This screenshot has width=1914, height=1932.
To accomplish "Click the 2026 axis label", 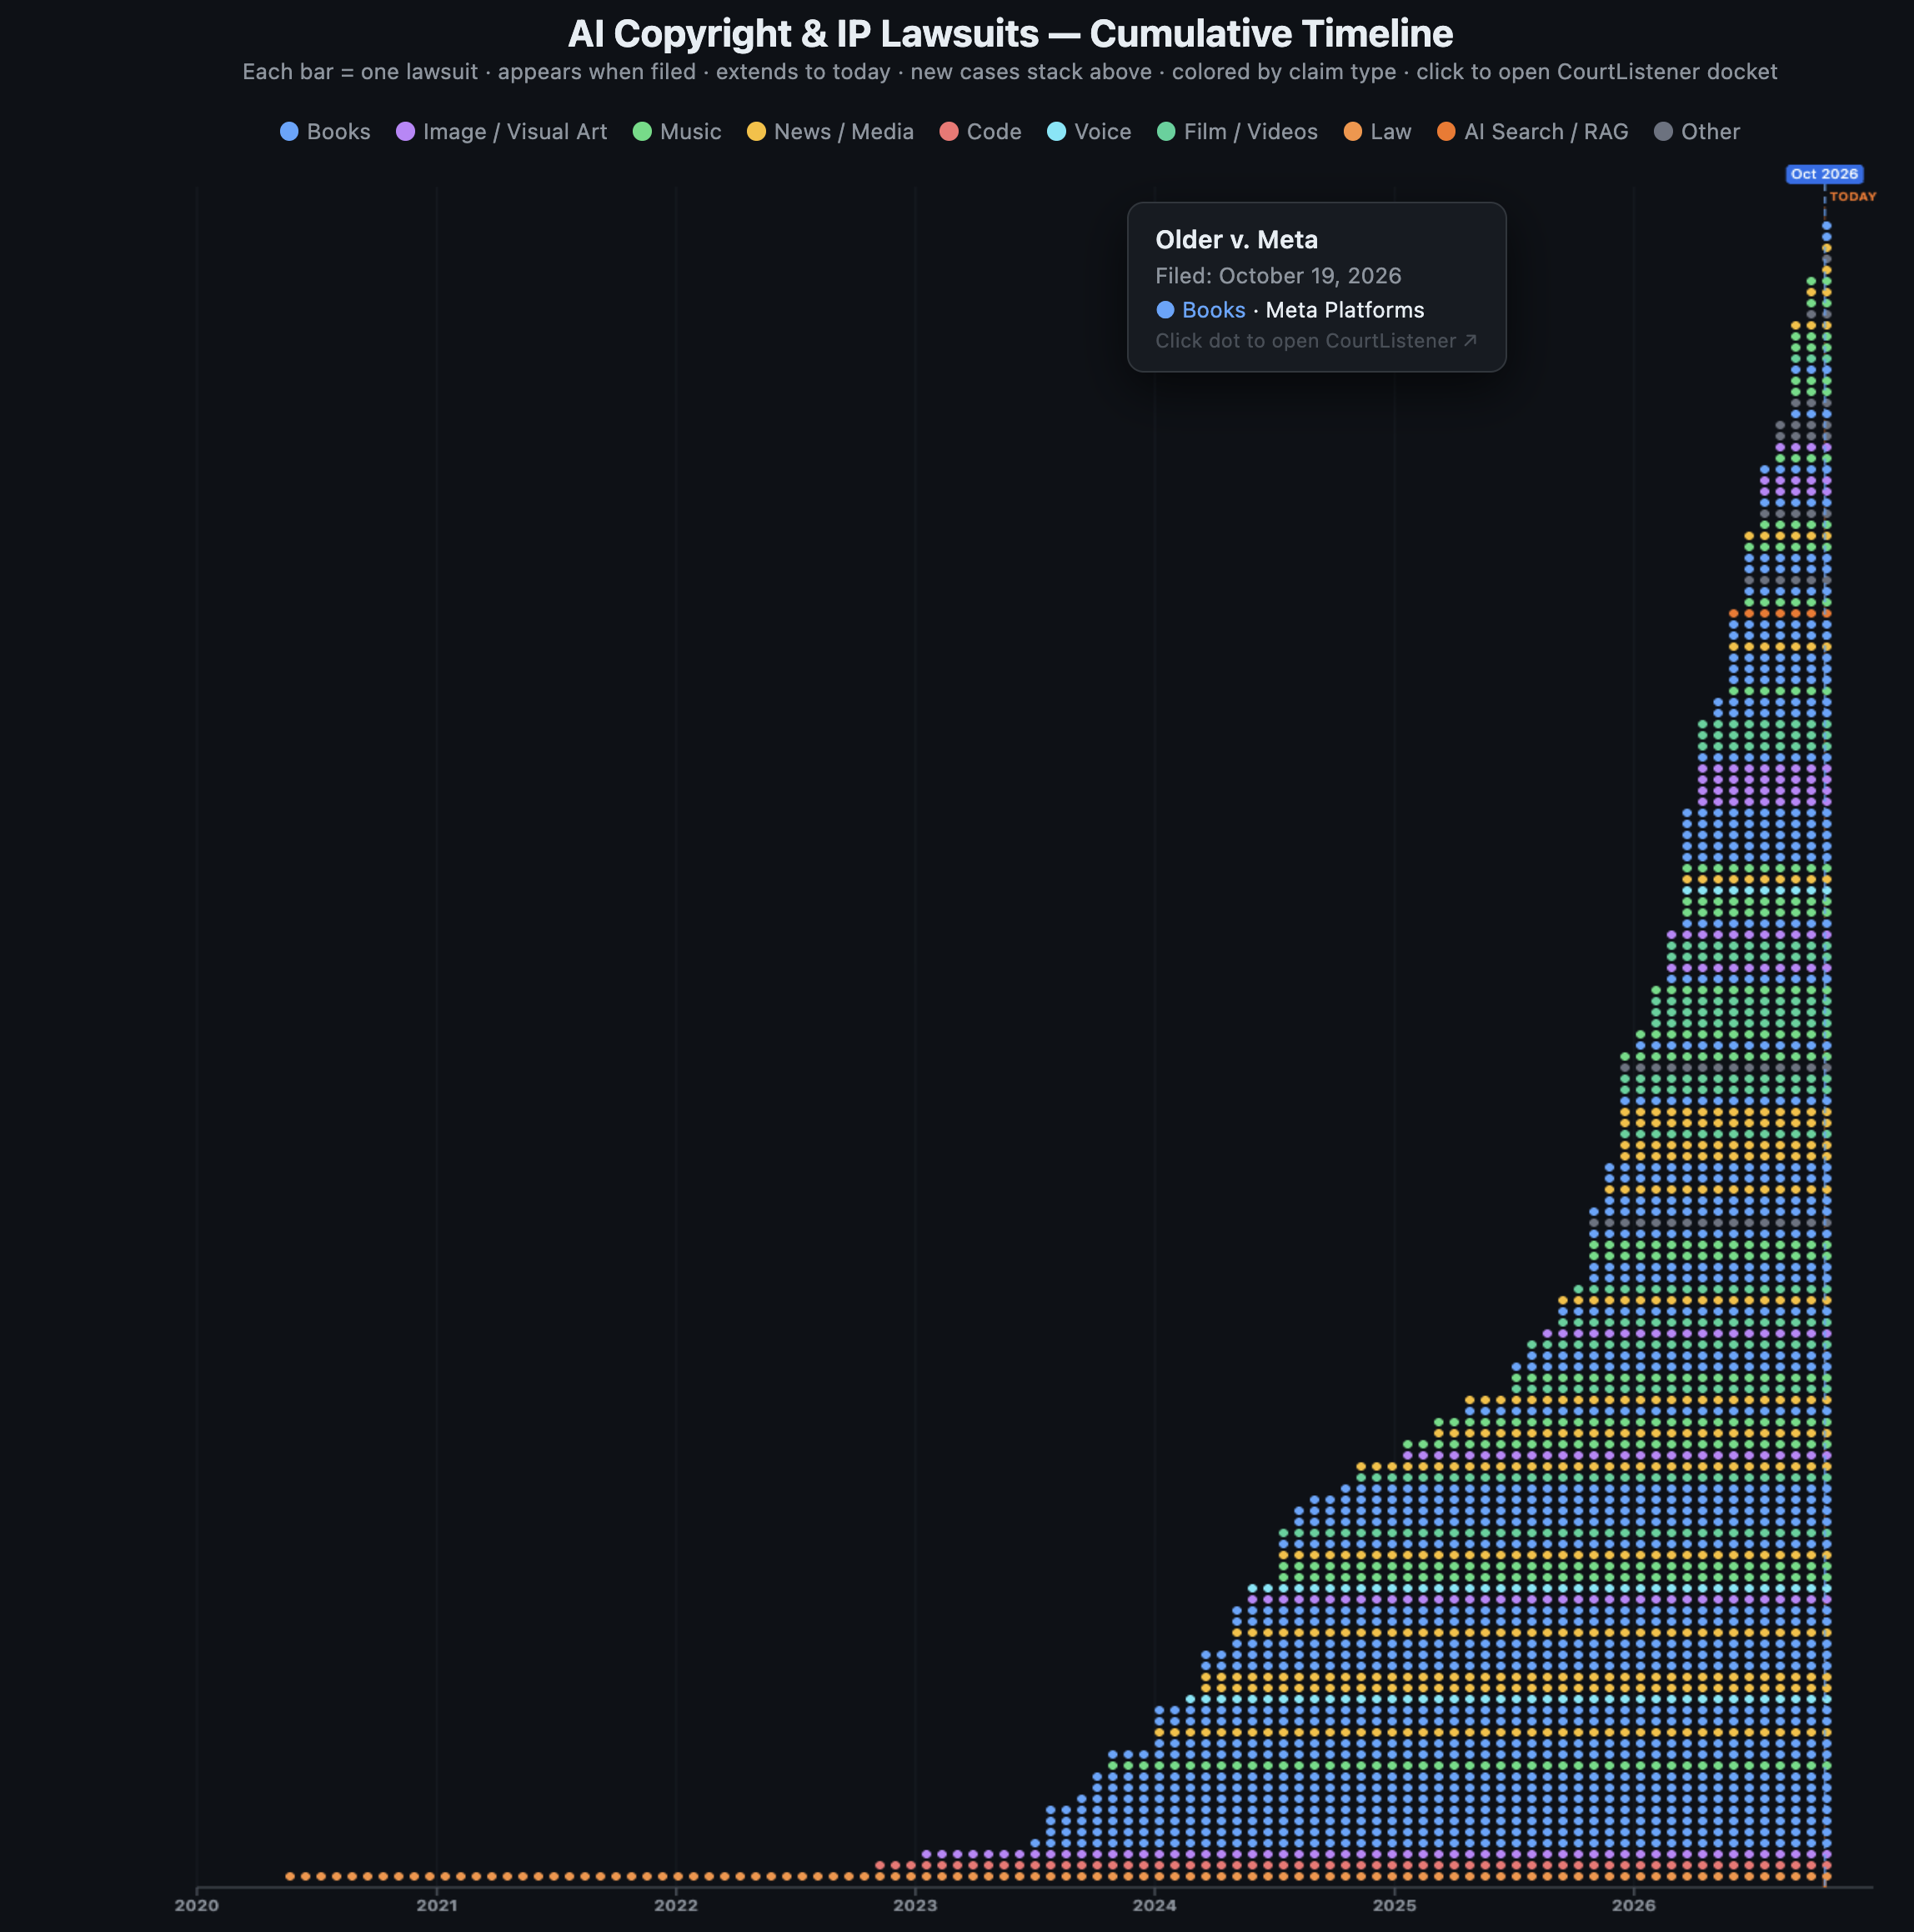I will click(1633, 1906).
